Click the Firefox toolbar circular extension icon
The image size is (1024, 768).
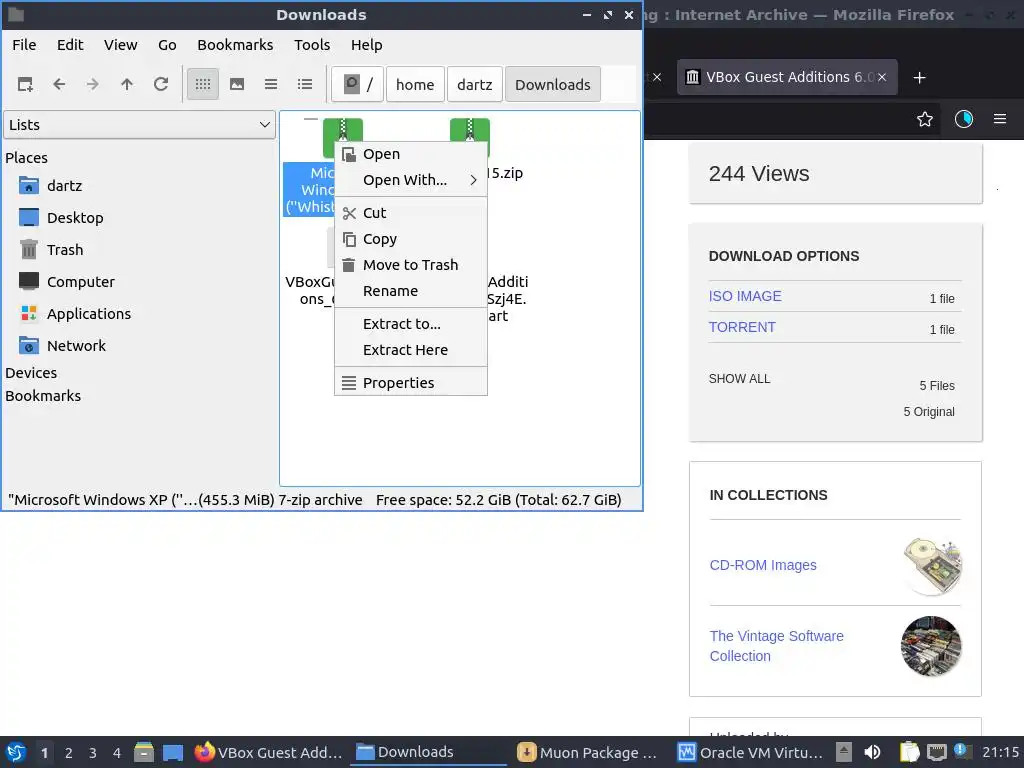pyautogui.click(x=964, y=119)
